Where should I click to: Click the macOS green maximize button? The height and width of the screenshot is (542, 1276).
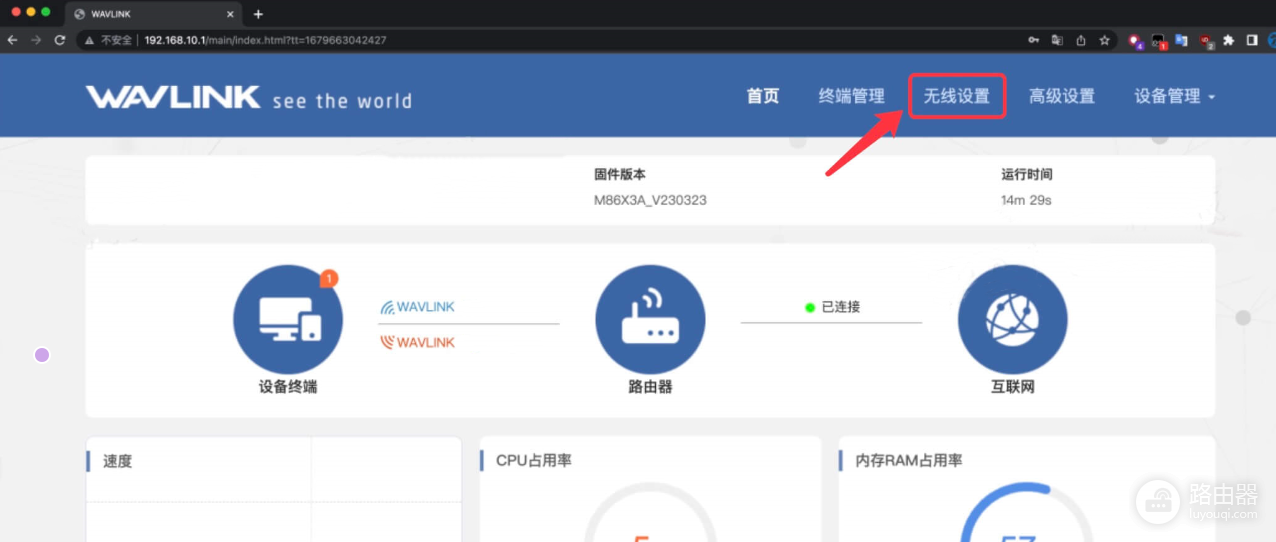pos(45,12)
